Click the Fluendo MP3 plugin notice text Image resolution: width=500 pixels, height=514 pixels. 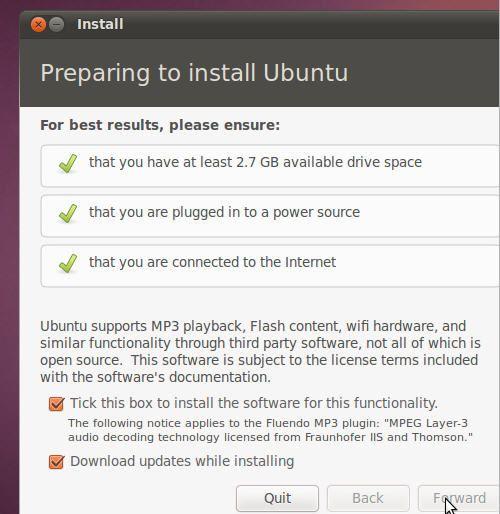(x=270, y=430)
